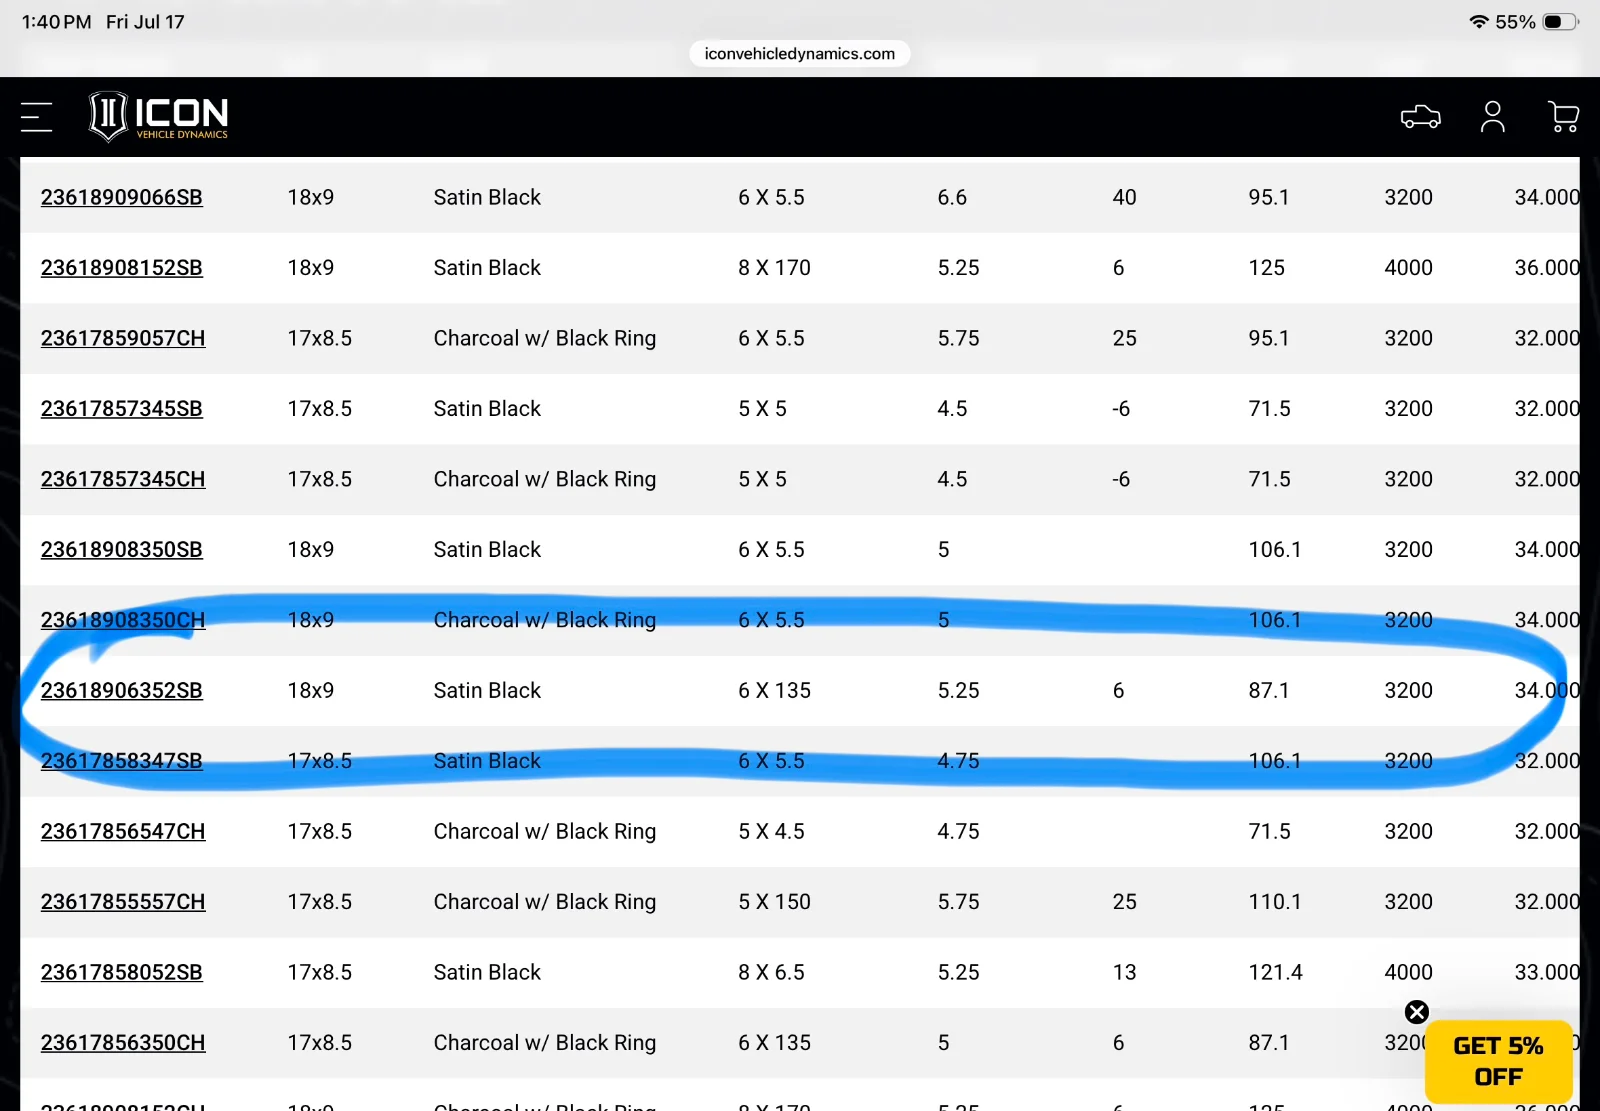Open part number 23617857345SB
The height and width of the screenshot is (1111, 1600).
(122, 409)
